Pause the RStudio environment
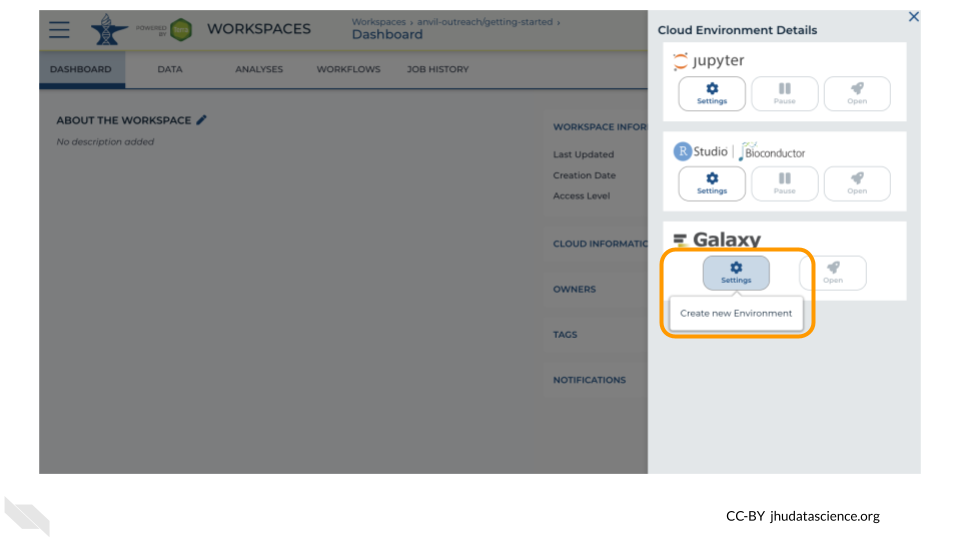 784,184
